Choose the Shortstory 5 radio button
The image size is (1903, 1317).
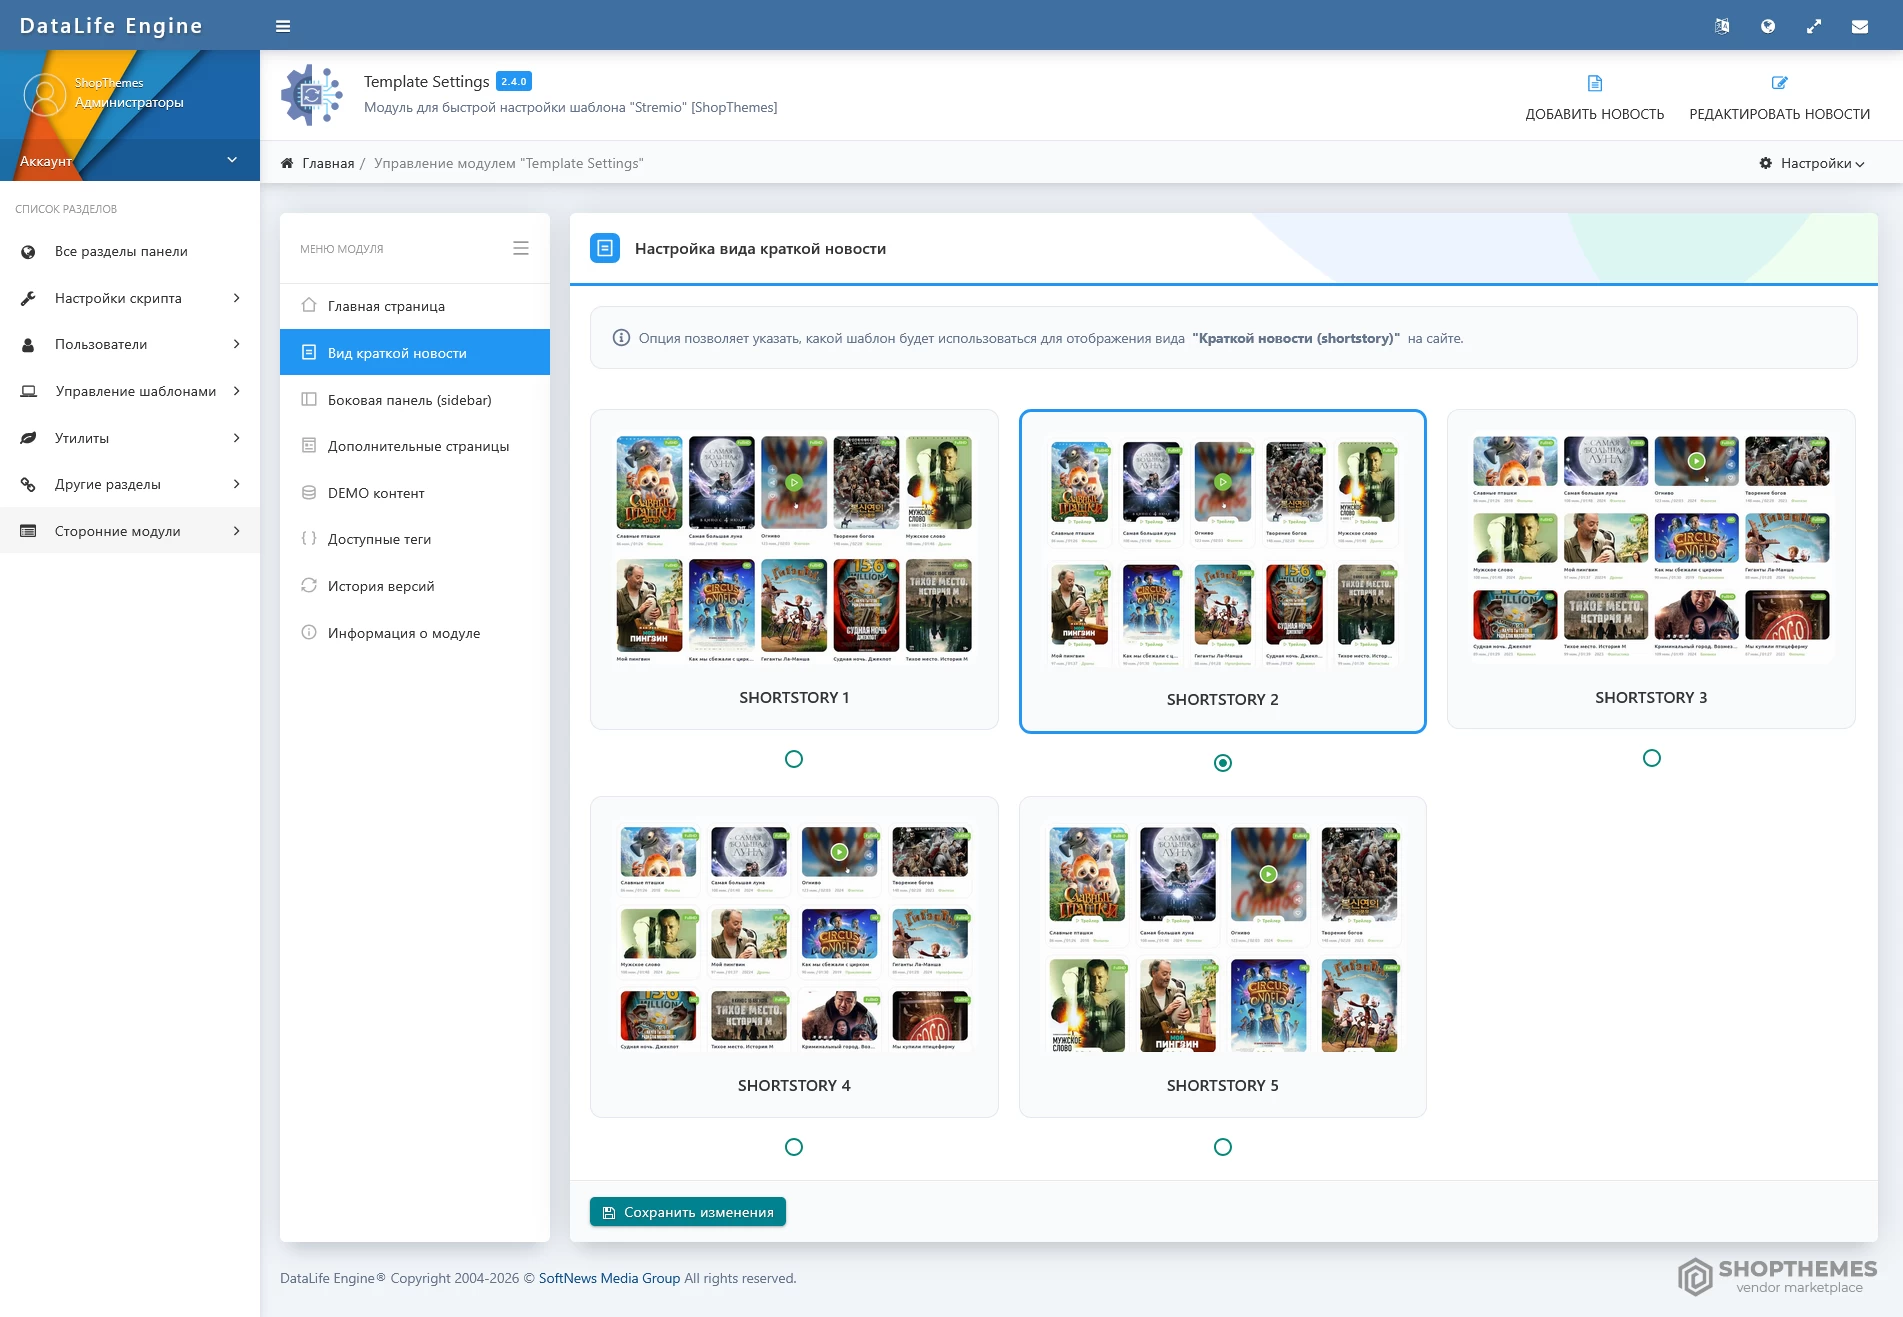(x=1222, y=1147)
